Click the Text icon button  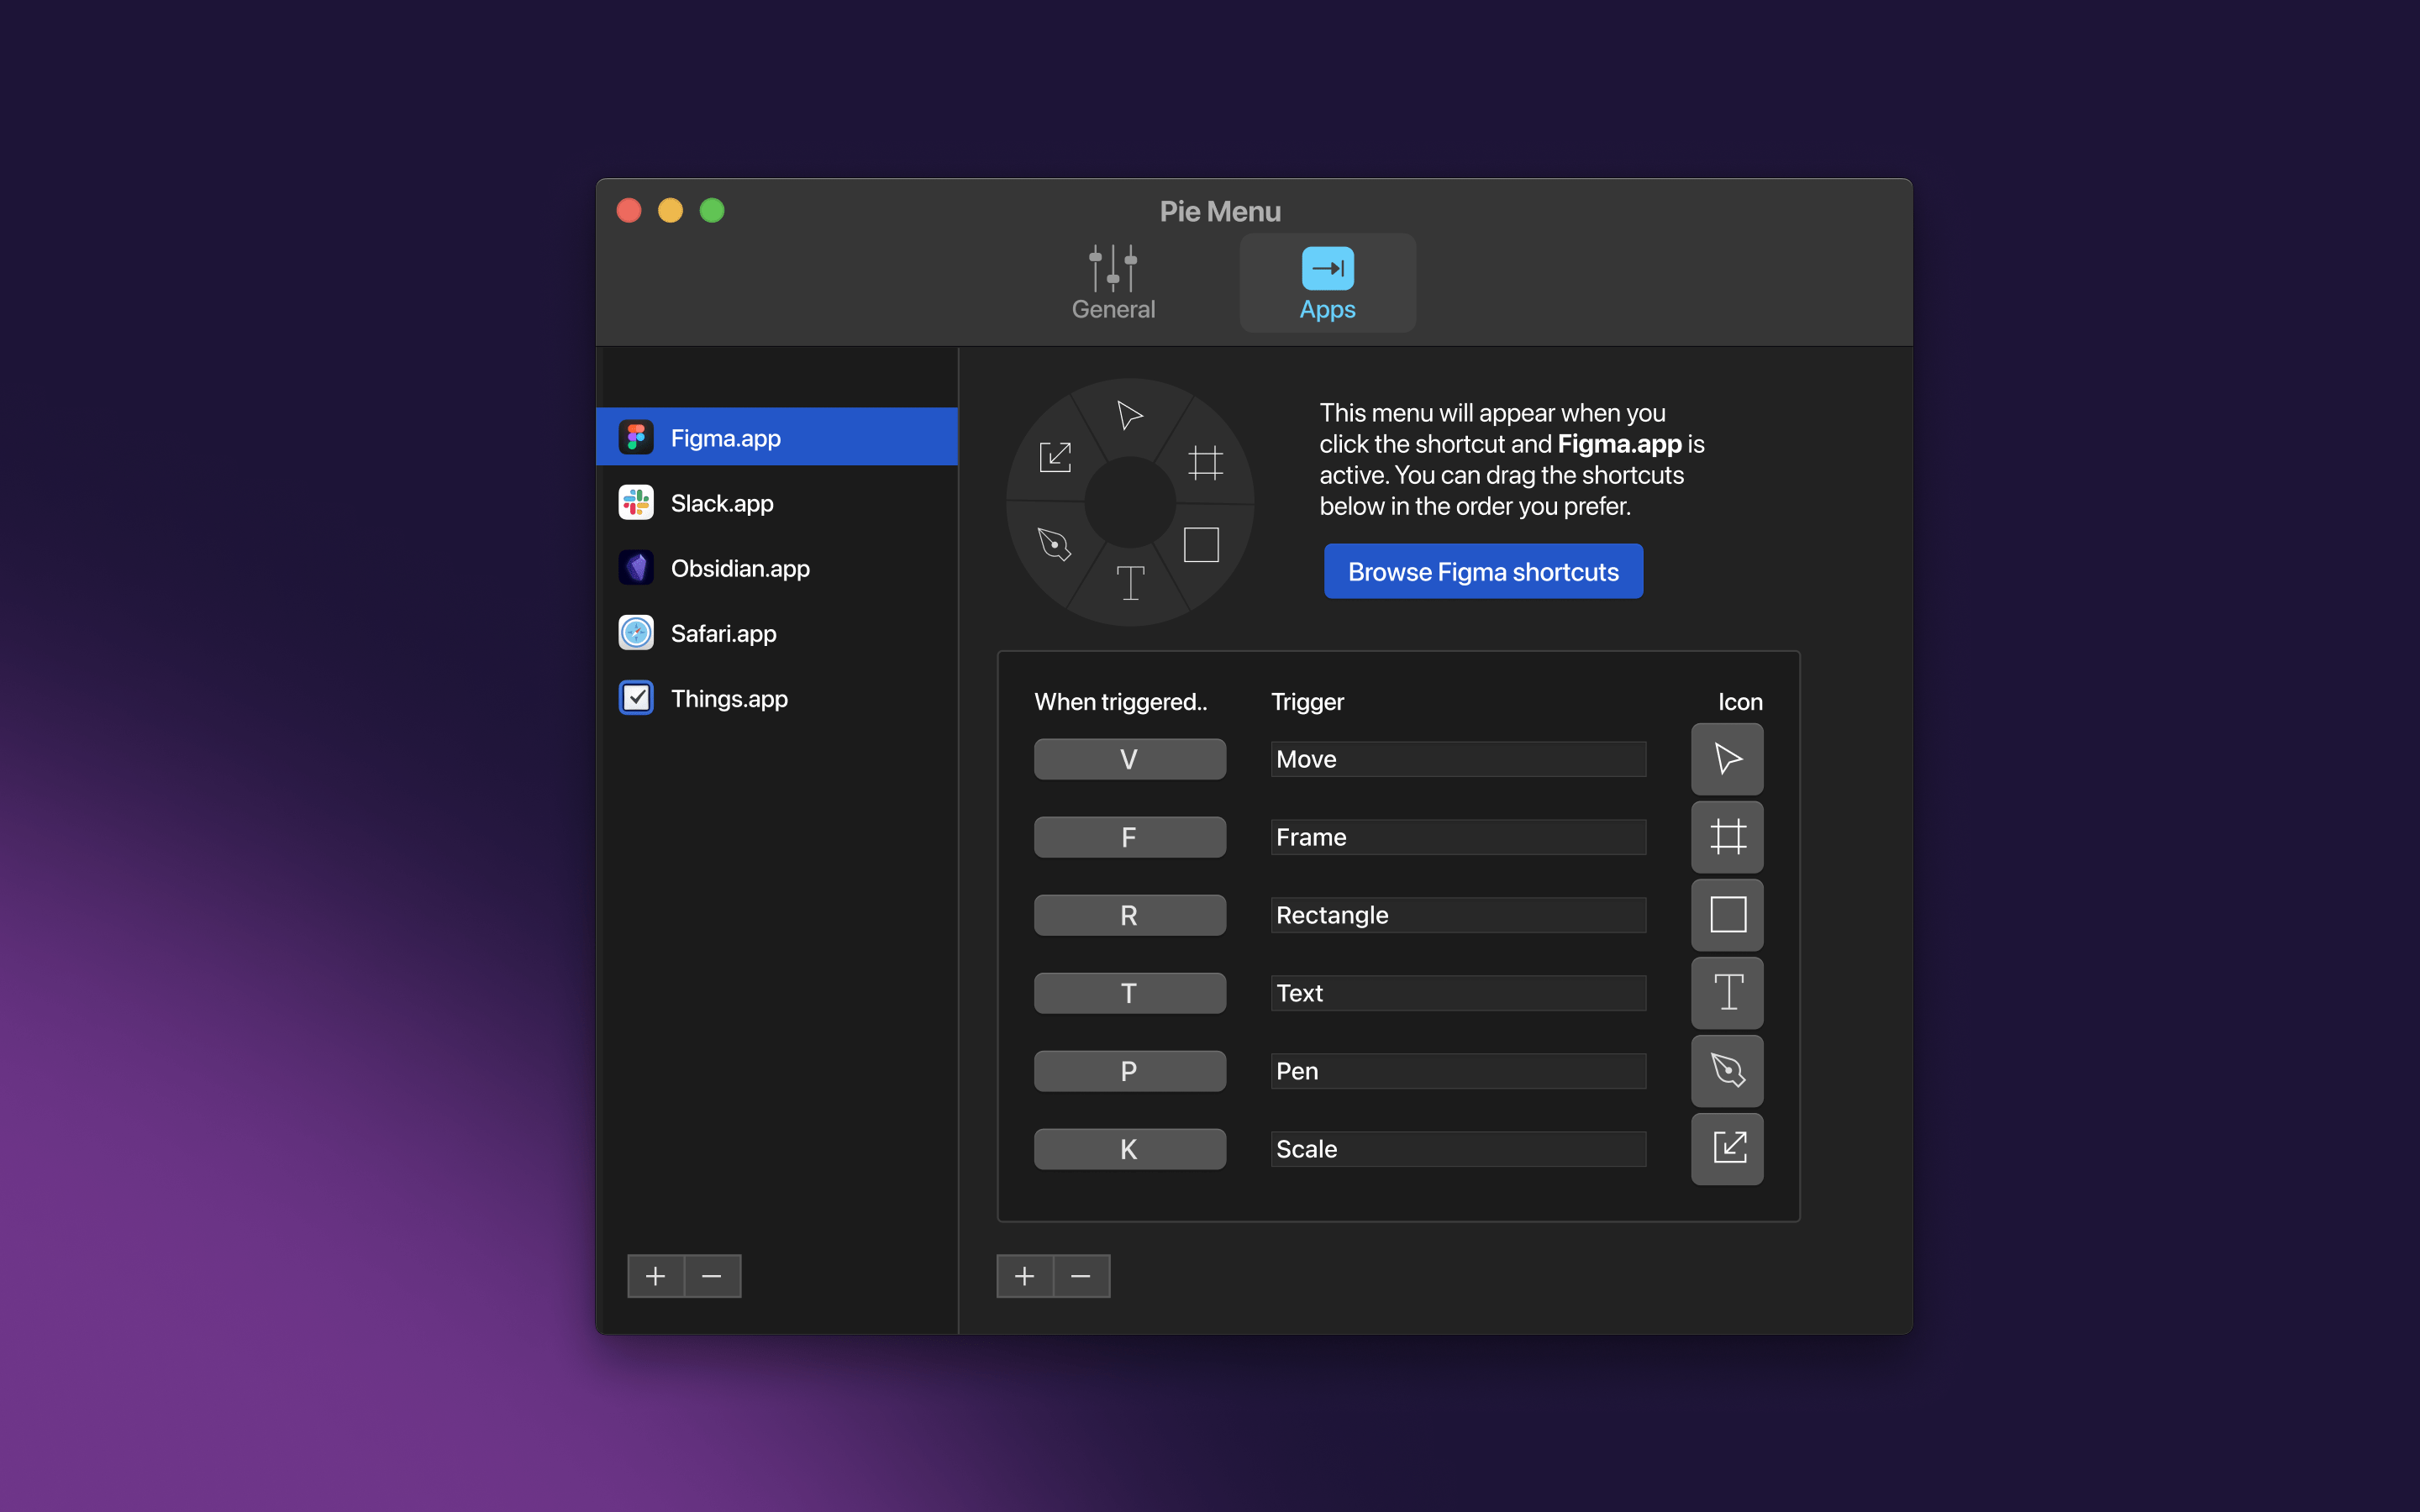click(1727, 993)
